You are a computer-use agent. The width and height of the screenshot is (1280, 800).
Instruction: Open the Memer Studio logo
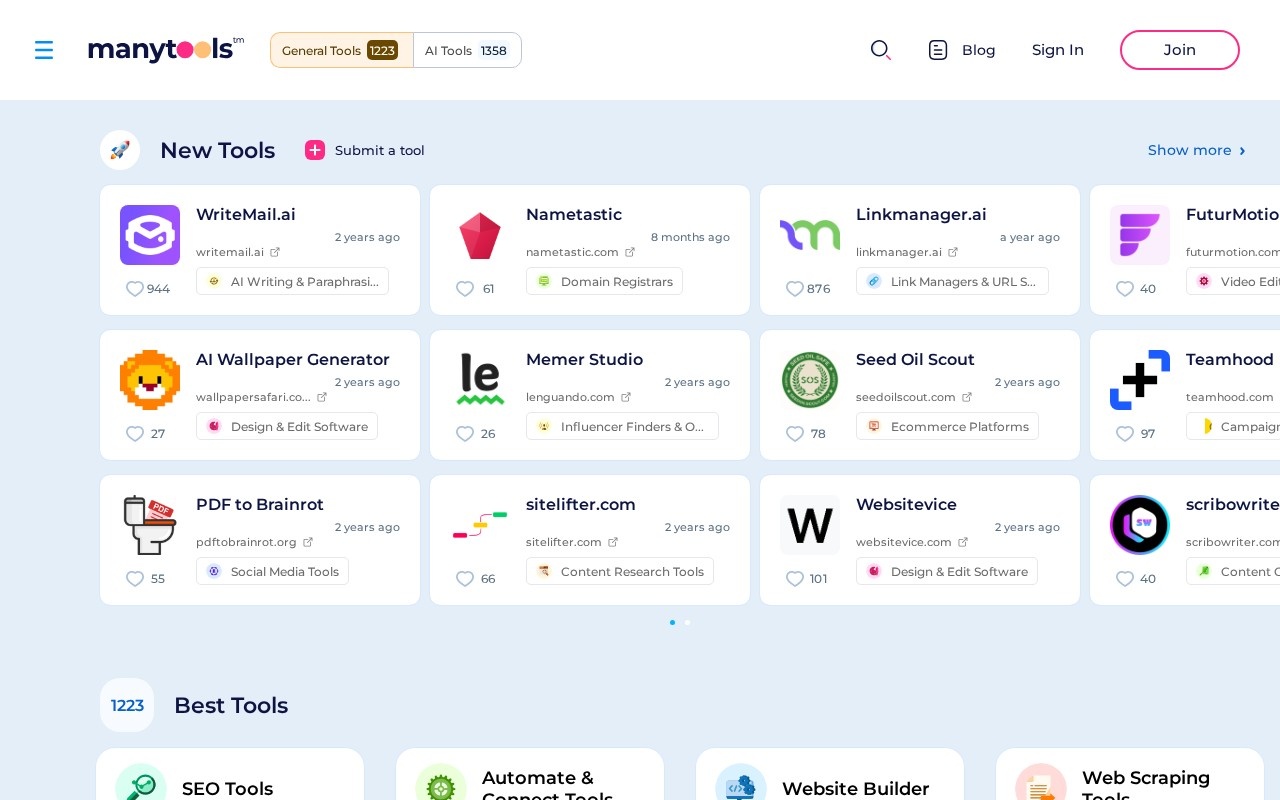(480, 380)
